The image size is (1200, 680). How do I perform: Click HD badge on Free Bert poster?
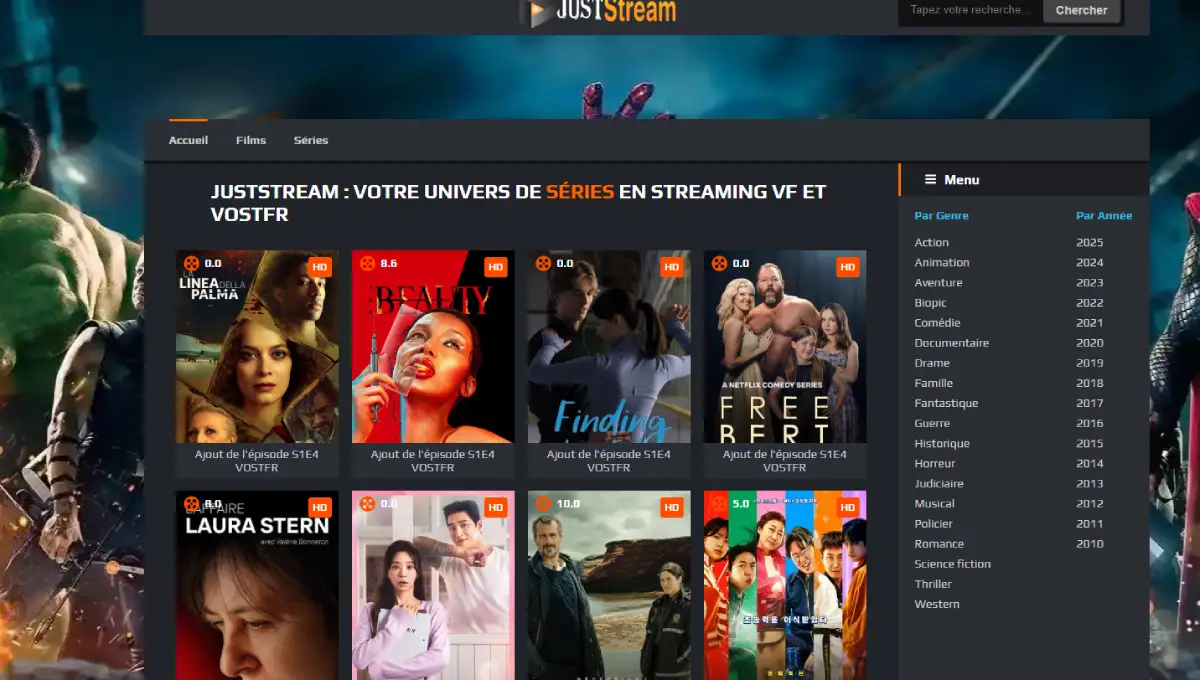tap(847, 267)
